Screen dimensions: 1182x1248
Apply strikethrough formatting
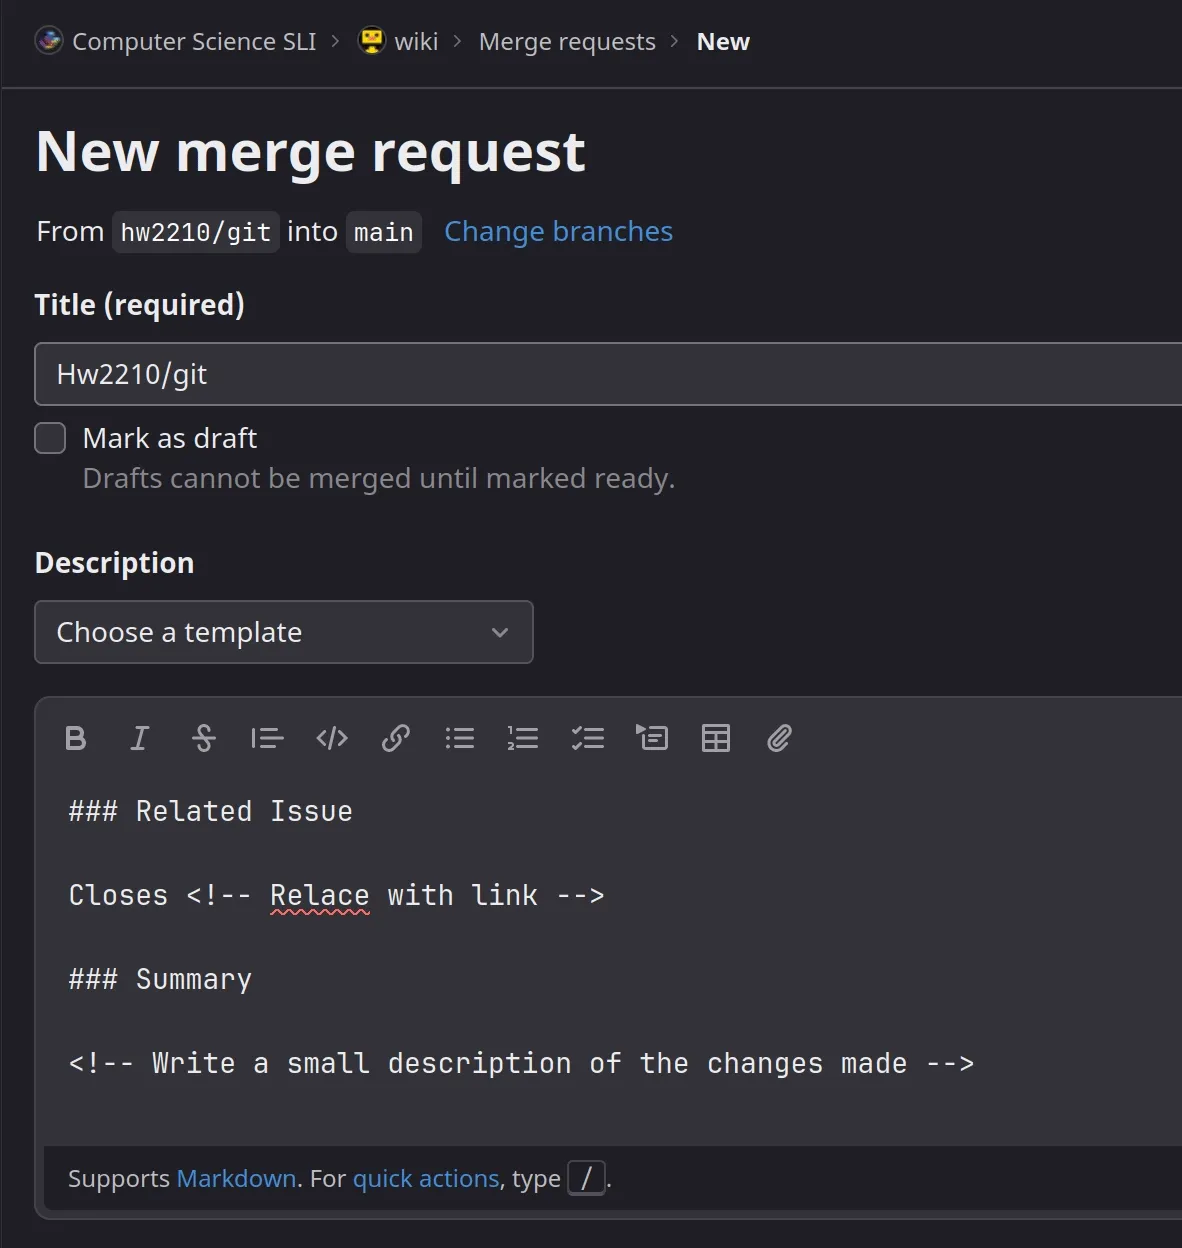pyautogui.click(x=203, y=738)
